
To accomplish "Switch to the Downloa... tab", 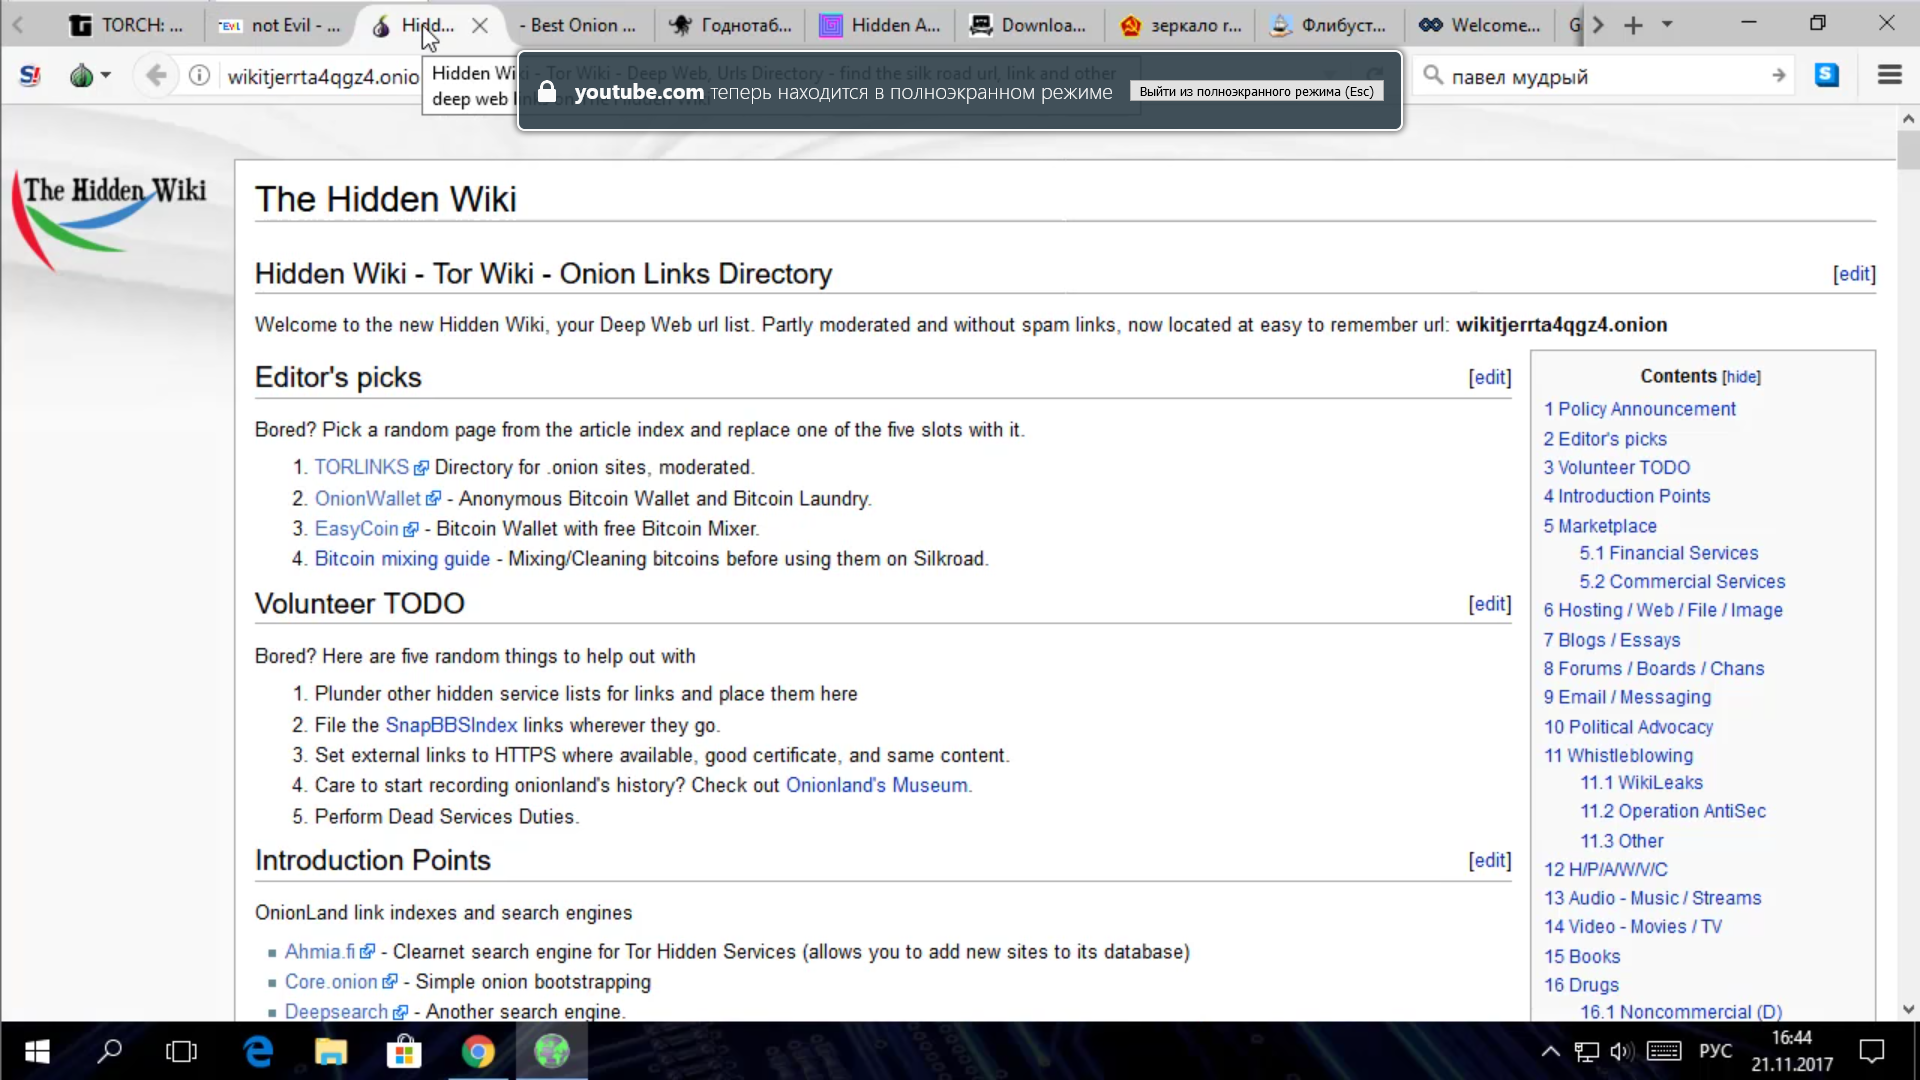I will point(1030,26).
